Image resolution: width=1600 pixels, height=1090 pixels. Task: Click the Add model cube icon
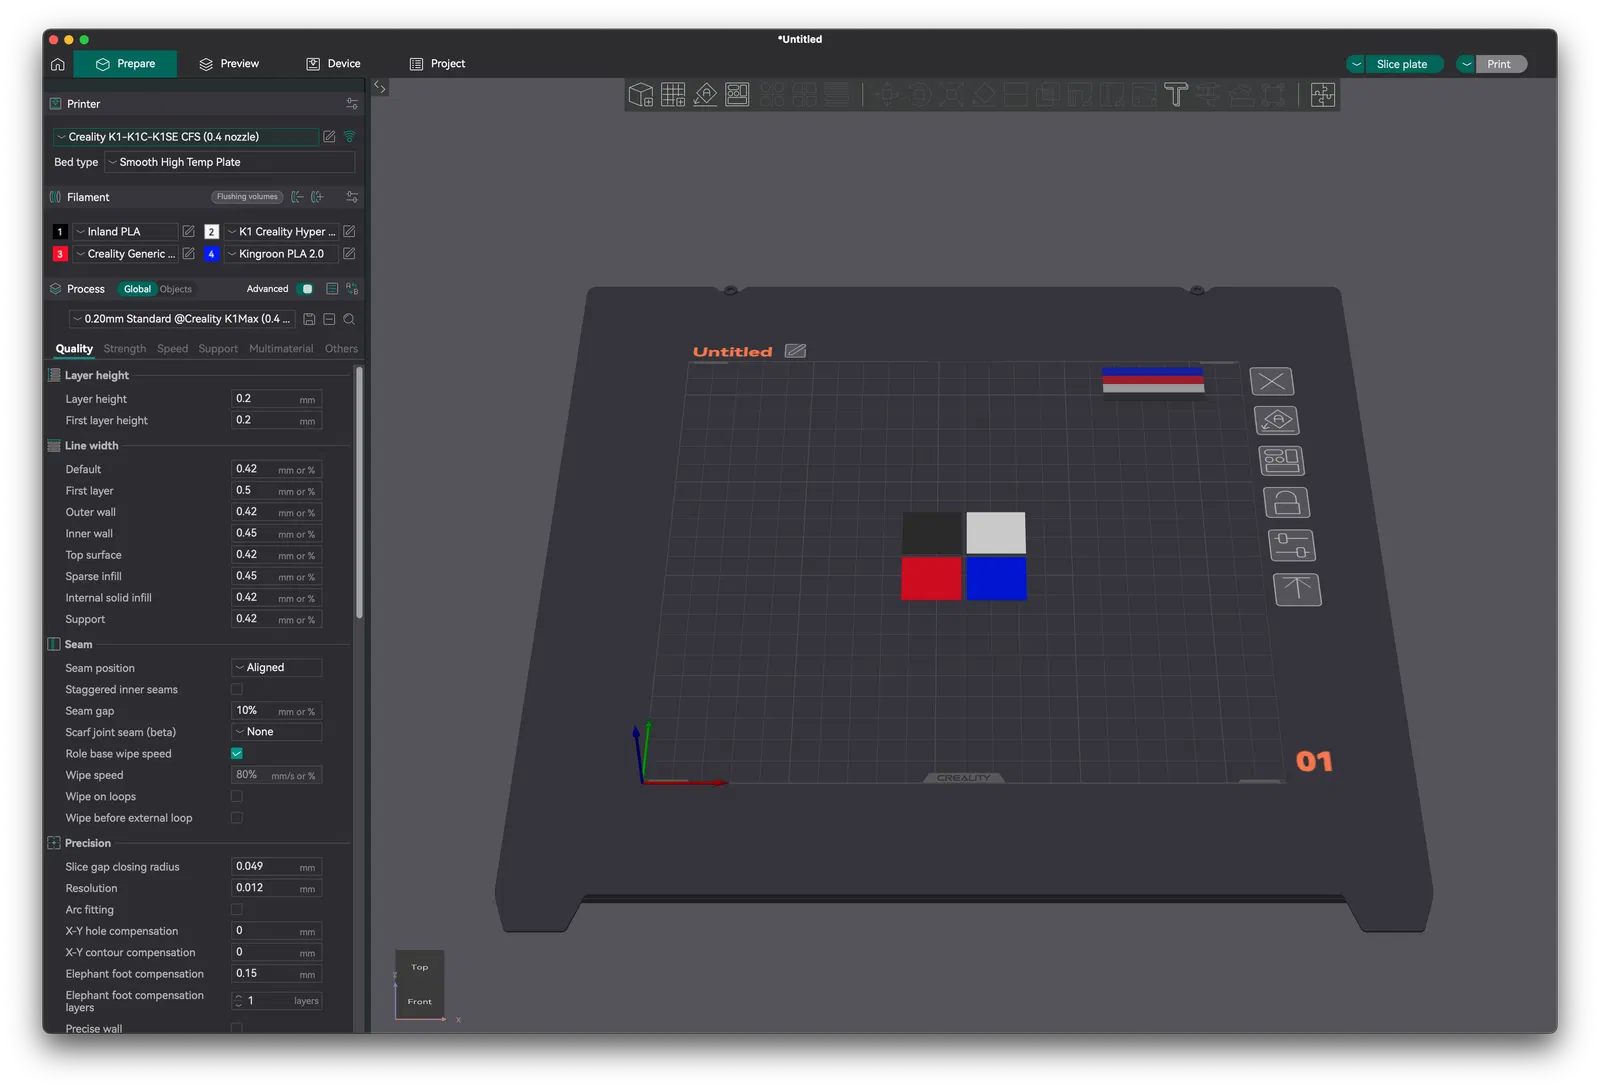[x=640, y=95]
